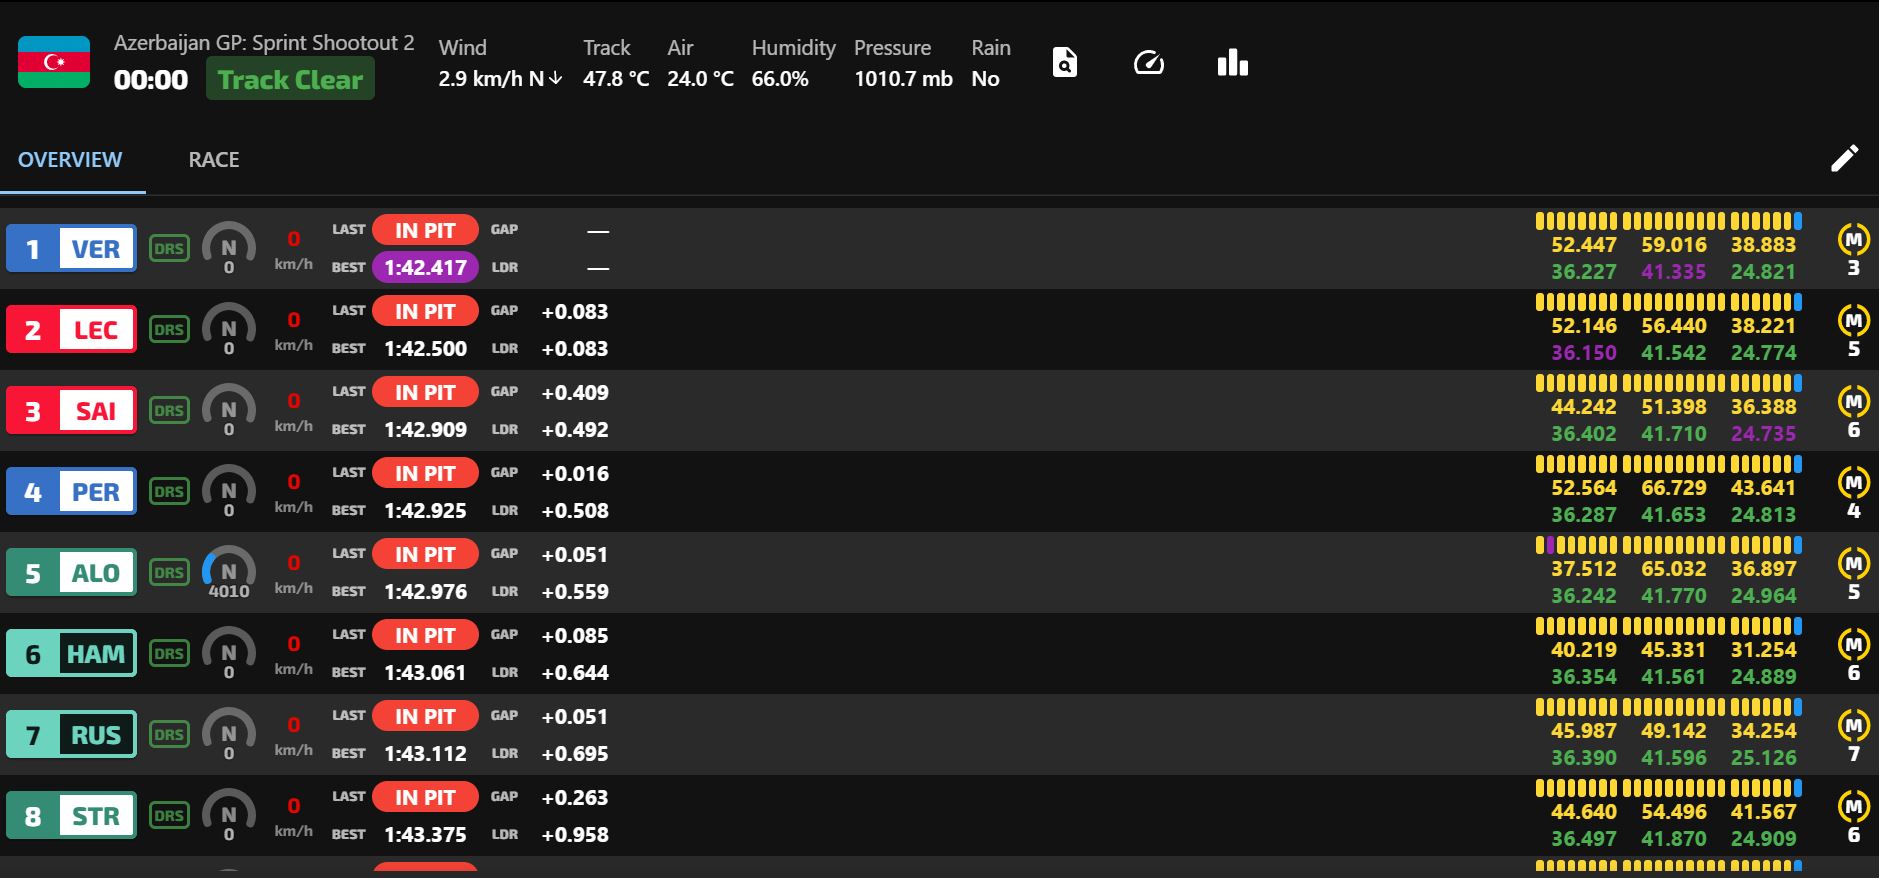Select driver tag 4 PER
1879x878 pixels.
[71, 492]
